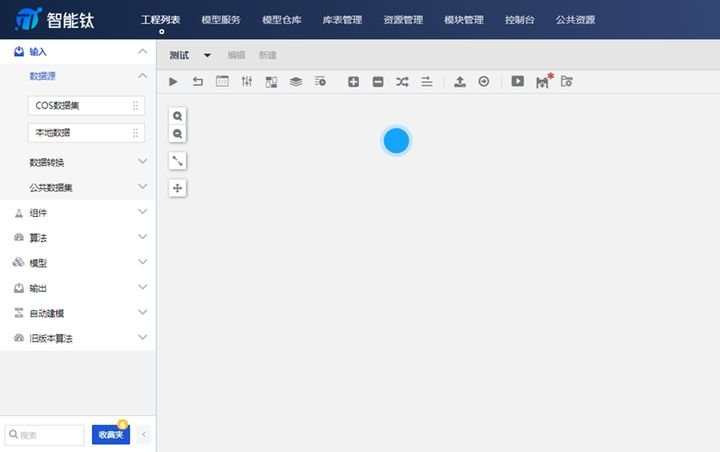
Task: Collapse the sidebar with the chevron button
Action: pos(144,435)
